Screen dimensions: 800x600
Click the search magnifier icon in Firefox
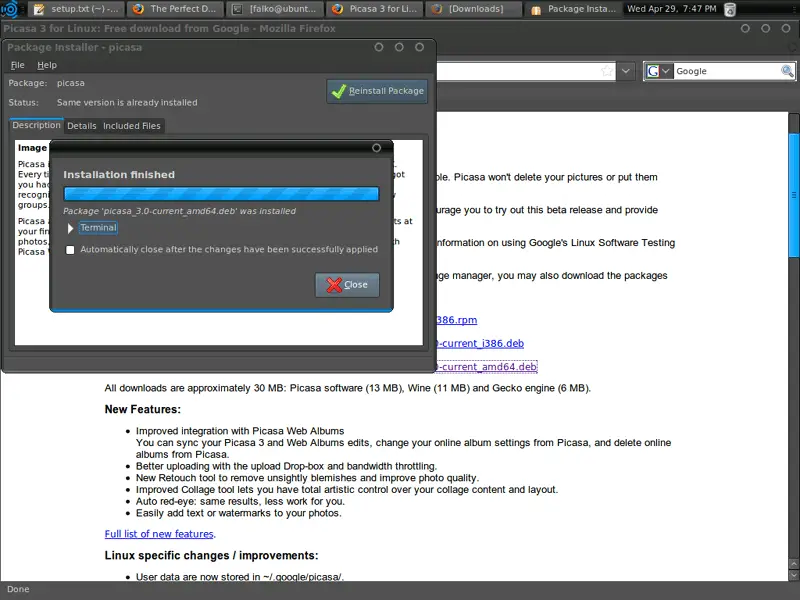(x=787, y=71)
